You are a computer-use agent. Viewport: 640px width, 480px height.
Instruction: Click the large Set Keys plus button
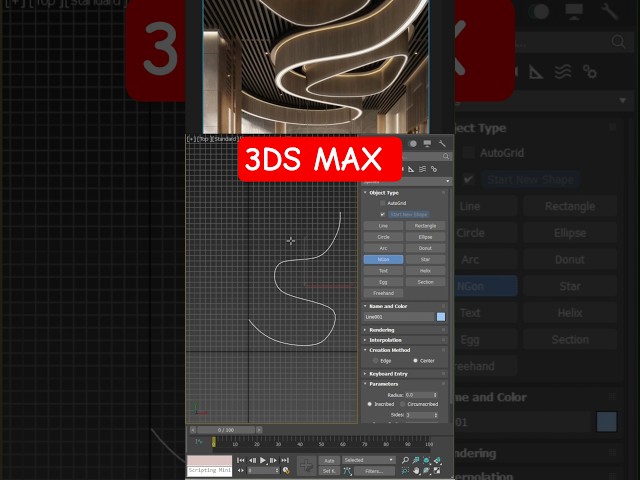point(306,465)
